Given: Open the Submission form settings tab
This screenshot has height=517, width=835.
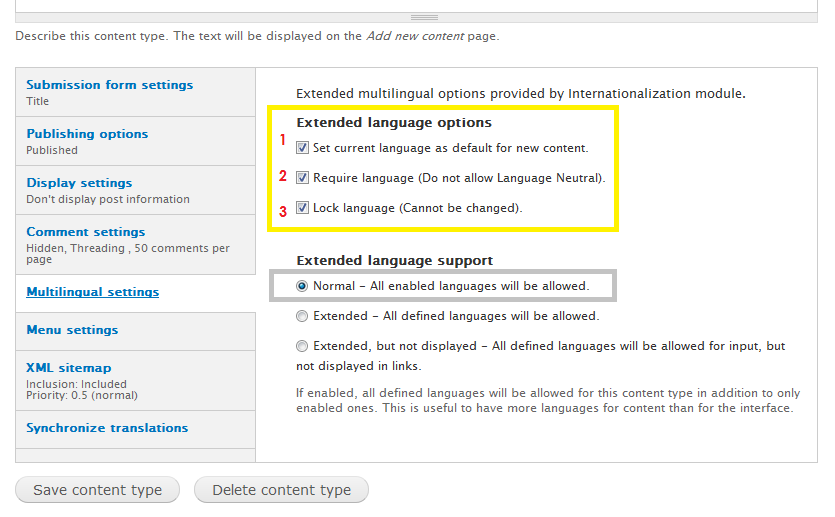Looking at the screenshot, I should [x=109, y=85].
